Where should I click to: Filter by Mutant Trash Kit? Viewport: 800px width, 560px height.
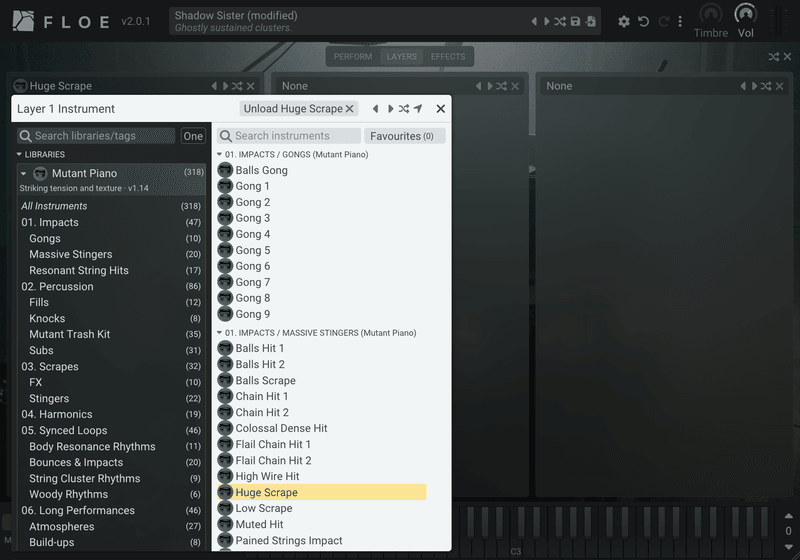click(111, 334)
